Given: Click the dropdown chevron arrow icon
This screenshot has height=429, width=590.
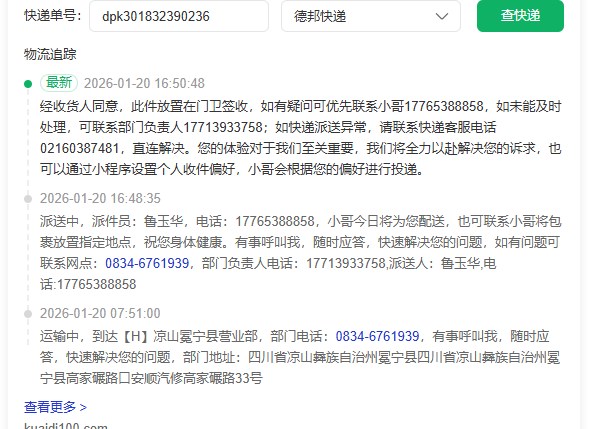Looking at the screenshot, I should pyautogui.click(x=441, y=16).
